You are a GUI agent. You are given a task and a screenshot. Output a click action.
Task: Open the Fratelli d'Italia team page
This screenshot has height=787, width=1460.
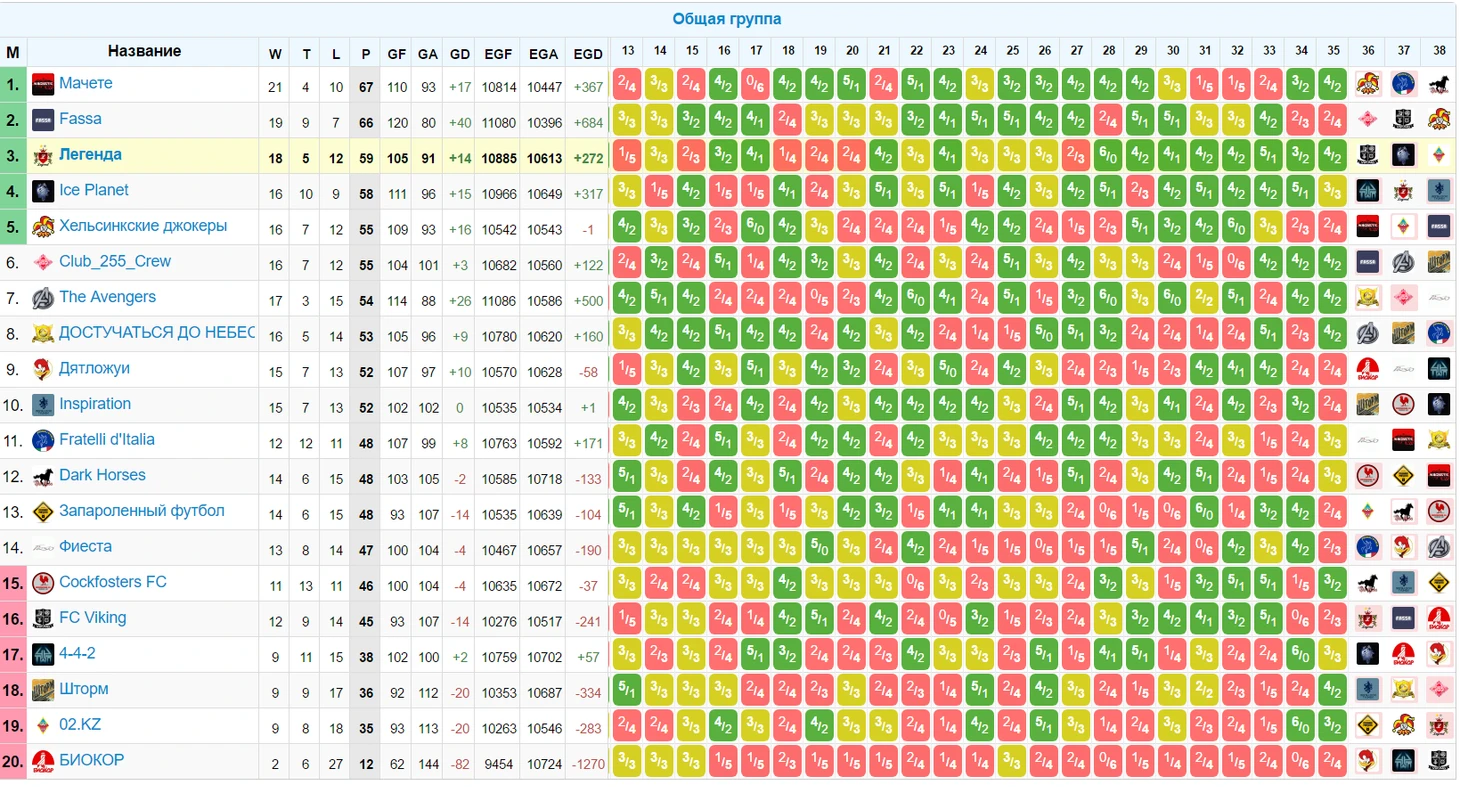(x=107, y=440)
